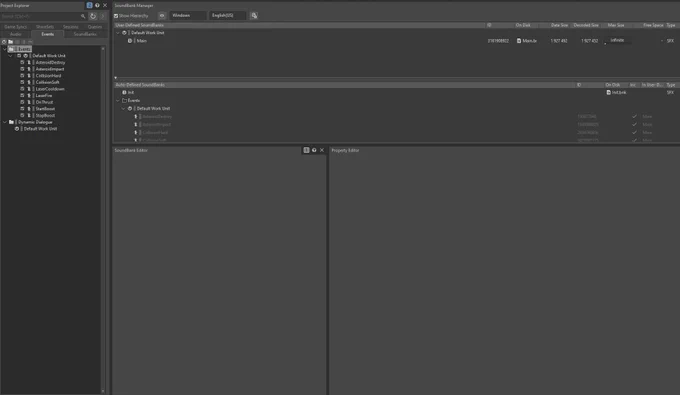The height and width of the screenshot is (395, 680).
Task: Toggle the Inc. checkmark for CollisionHard
Action: tap(634, 132)
